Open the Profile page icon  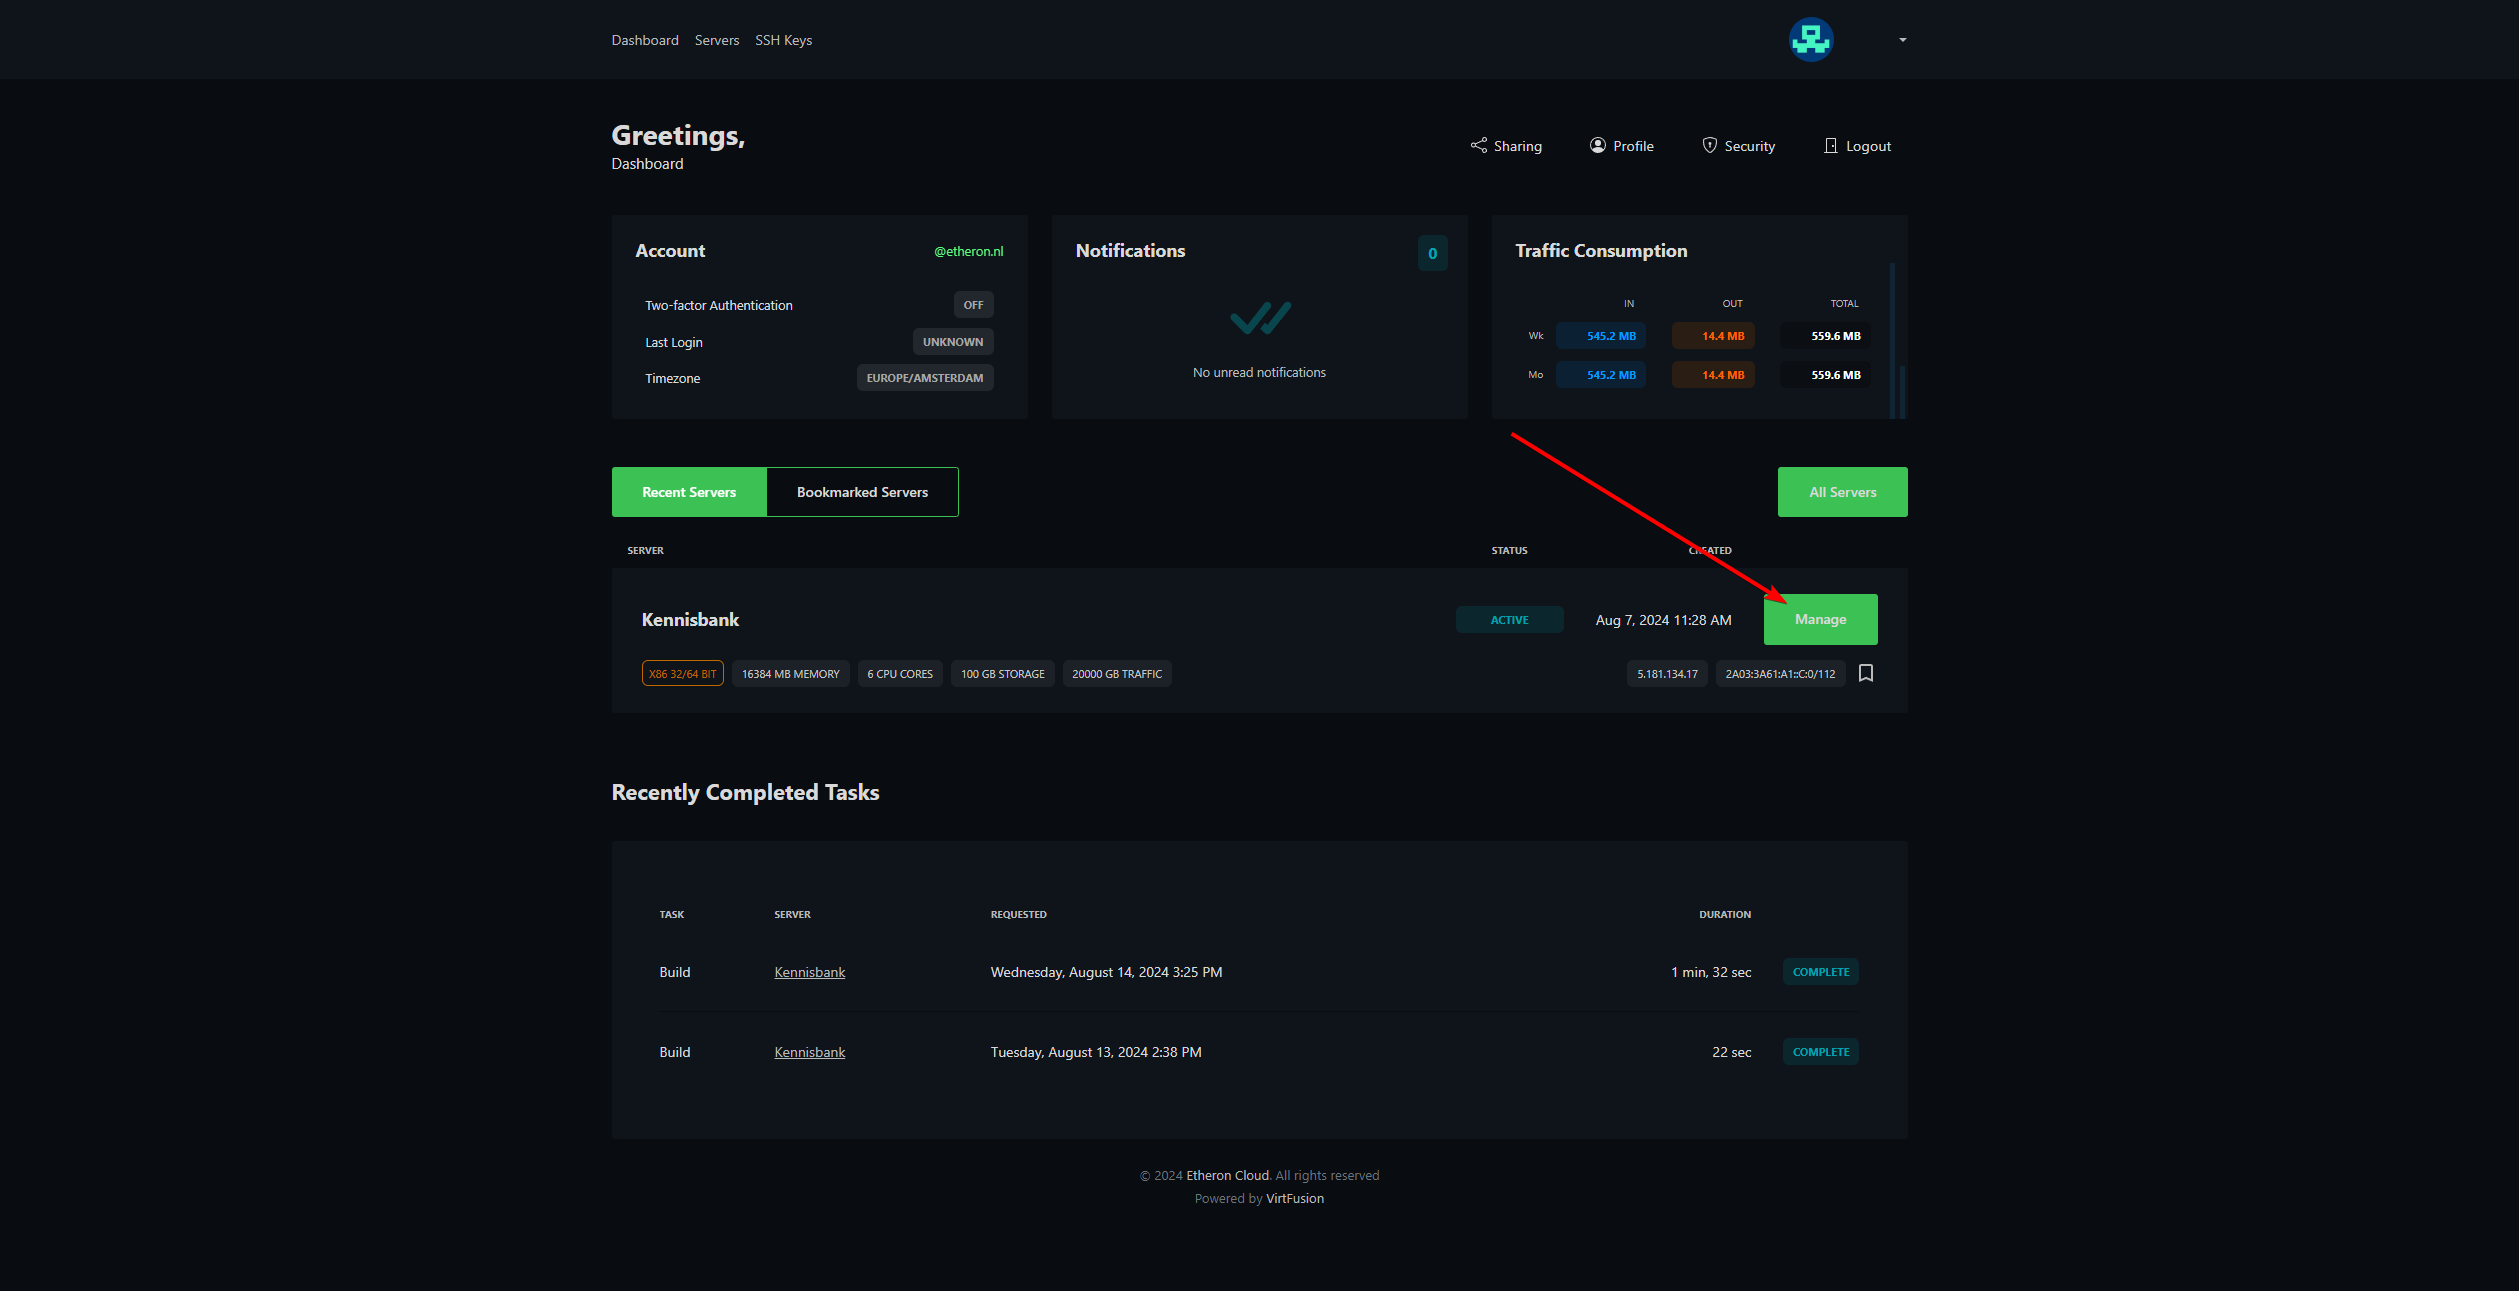coord(1597,146)
